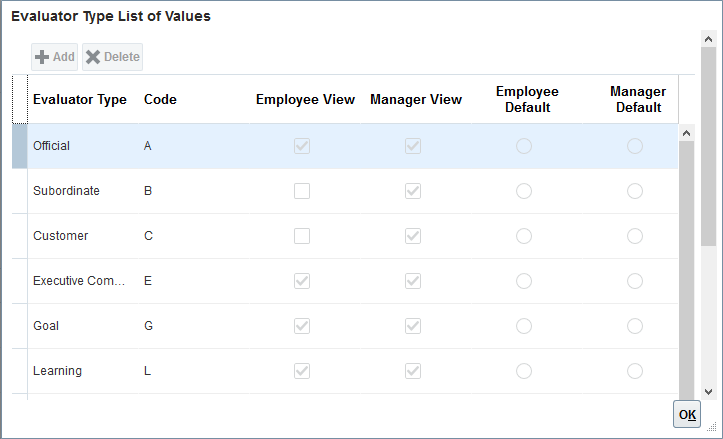
Task: Click the Code column header
Action: click(160, 100)
